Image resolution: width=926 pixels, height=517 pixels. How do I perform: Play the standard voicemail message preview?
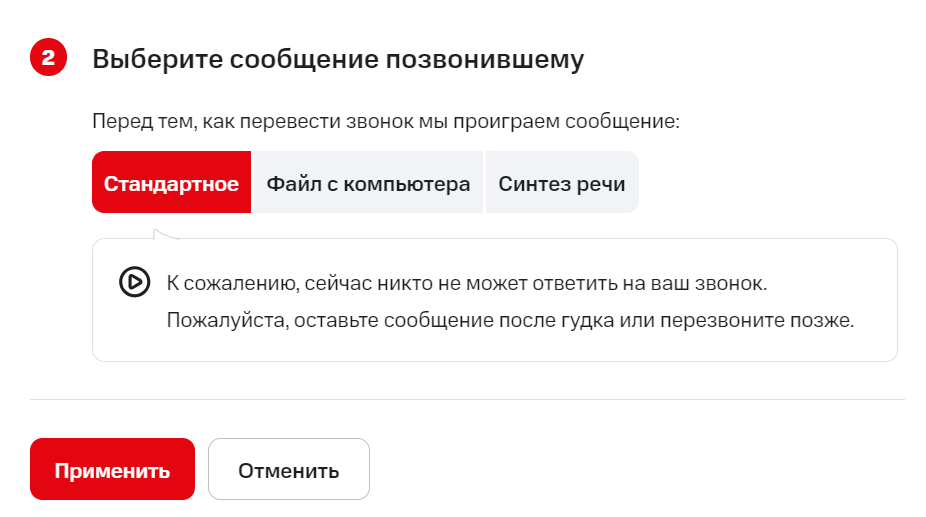click(x=134, y=283)
